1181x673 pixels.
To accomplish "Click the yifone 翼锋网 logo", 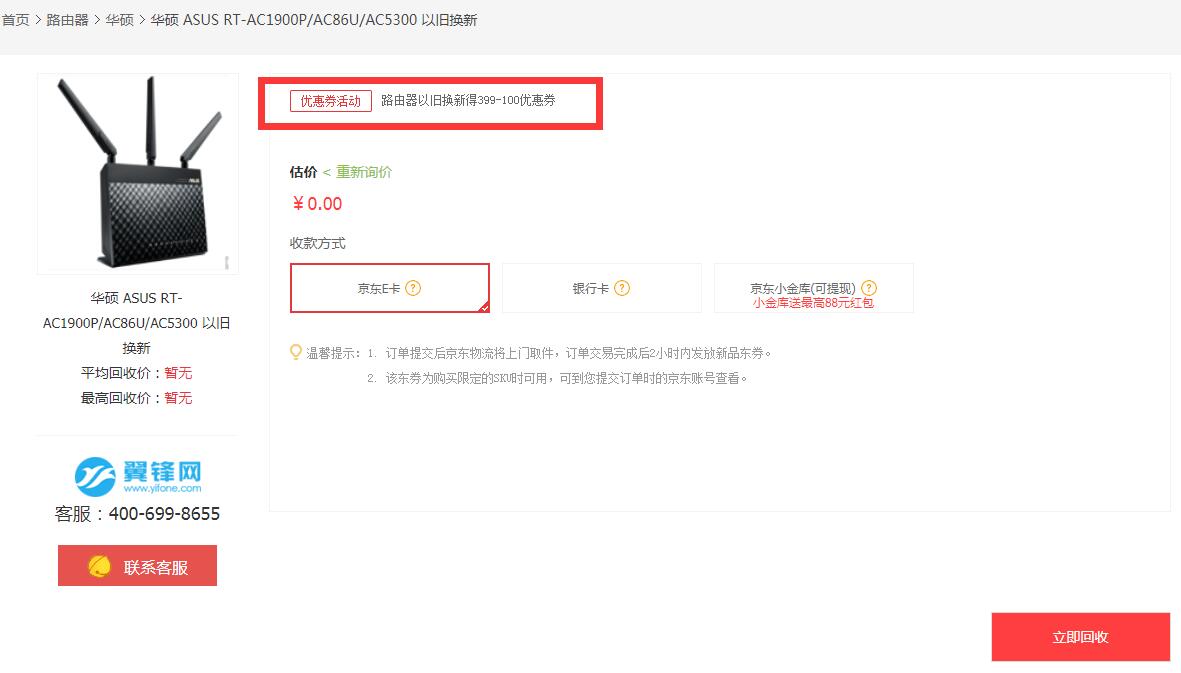I will tap(138, 476).
